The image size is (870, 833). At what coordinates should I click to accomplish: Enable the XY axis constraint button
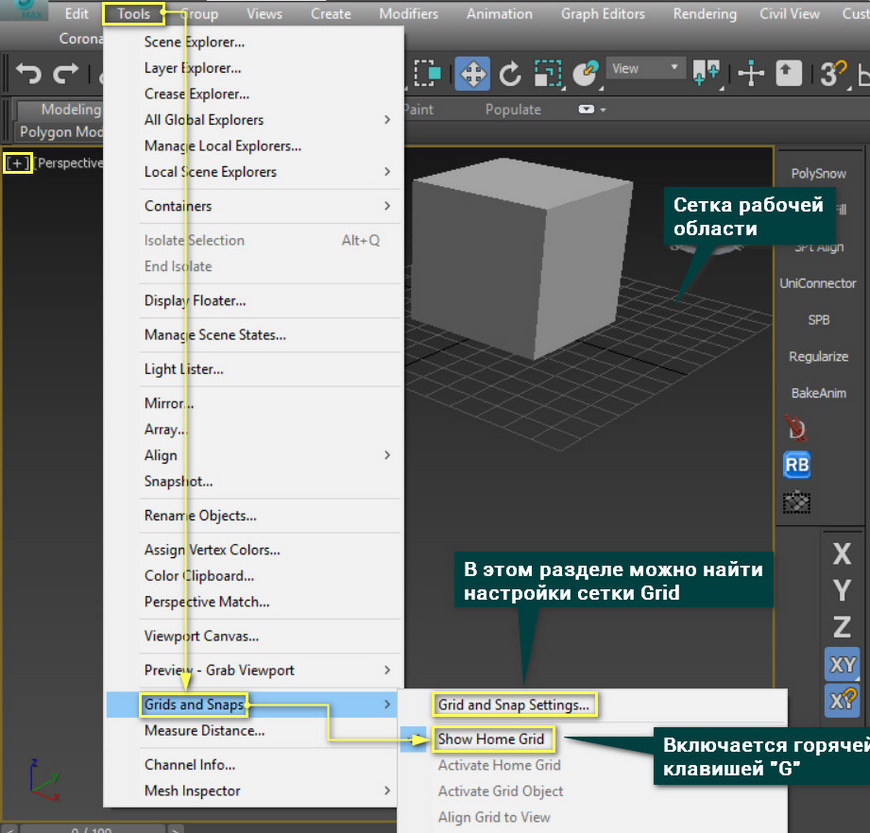[x=842, y=663]
